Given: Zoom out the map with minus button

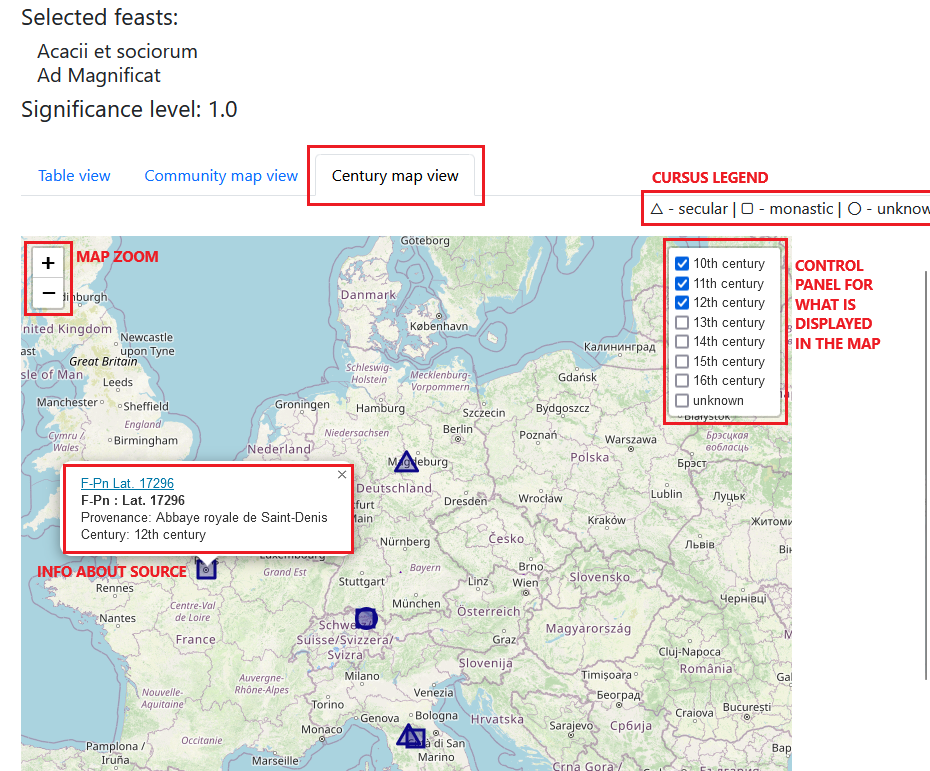Looking at the screenshot, I should click(48, 293).
